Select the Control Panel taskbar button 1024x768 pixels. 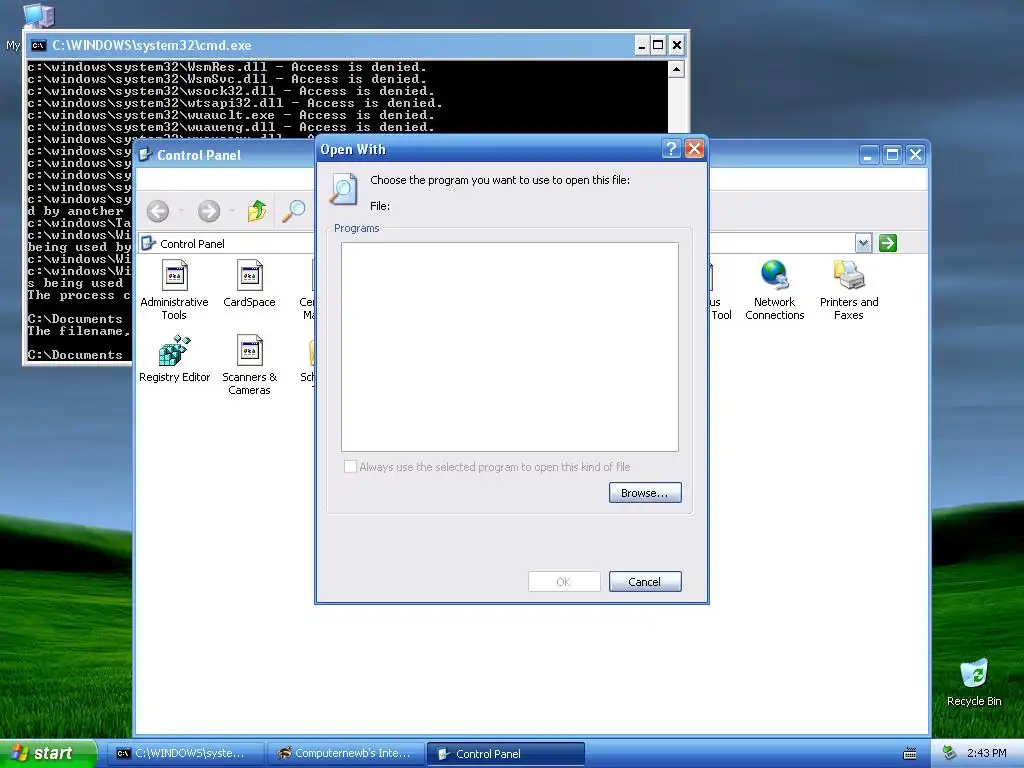point(505,754)
